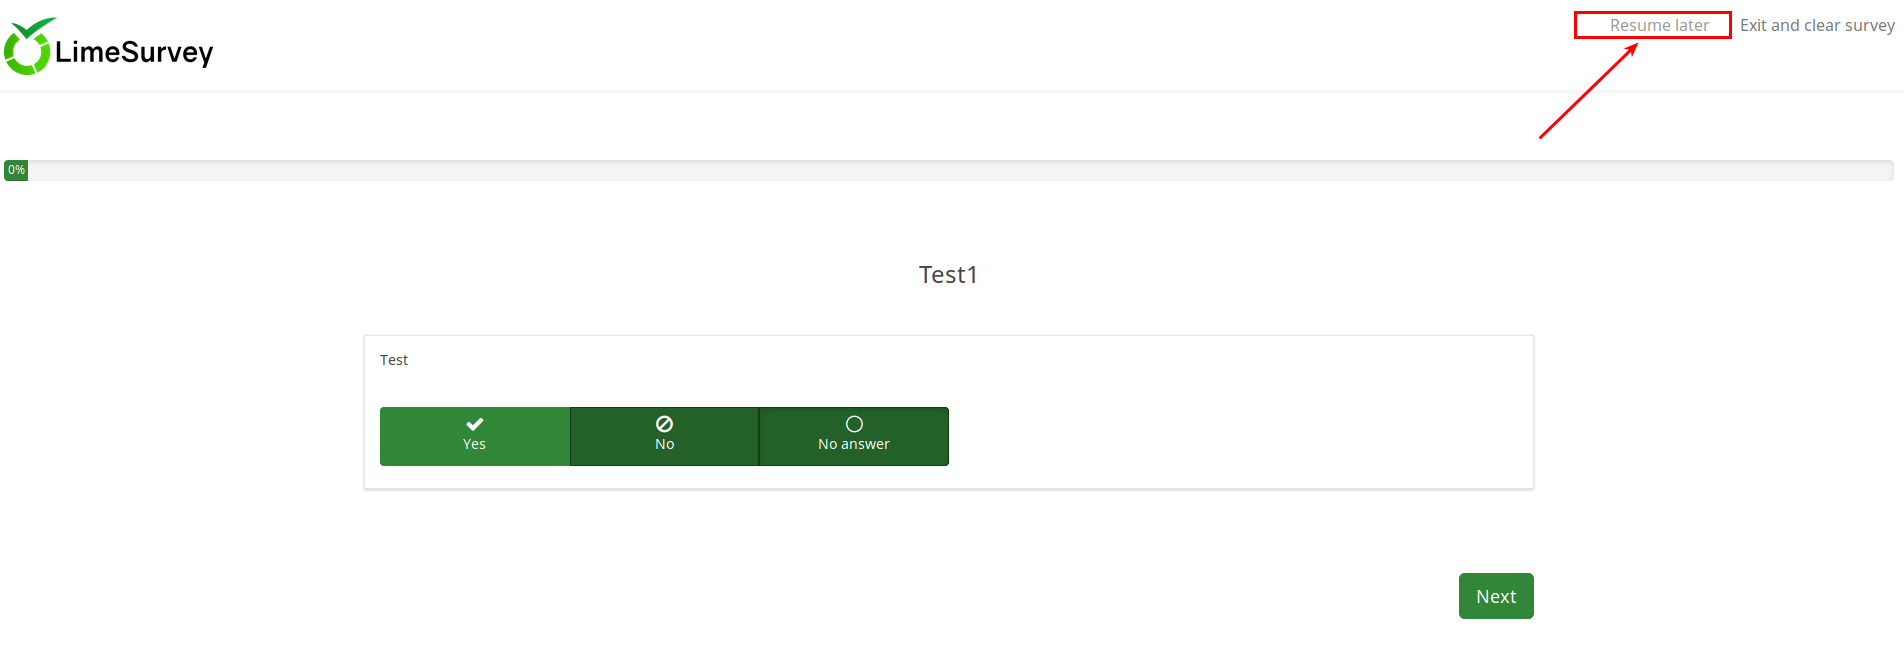Select the "No" text label

point(664,445)
